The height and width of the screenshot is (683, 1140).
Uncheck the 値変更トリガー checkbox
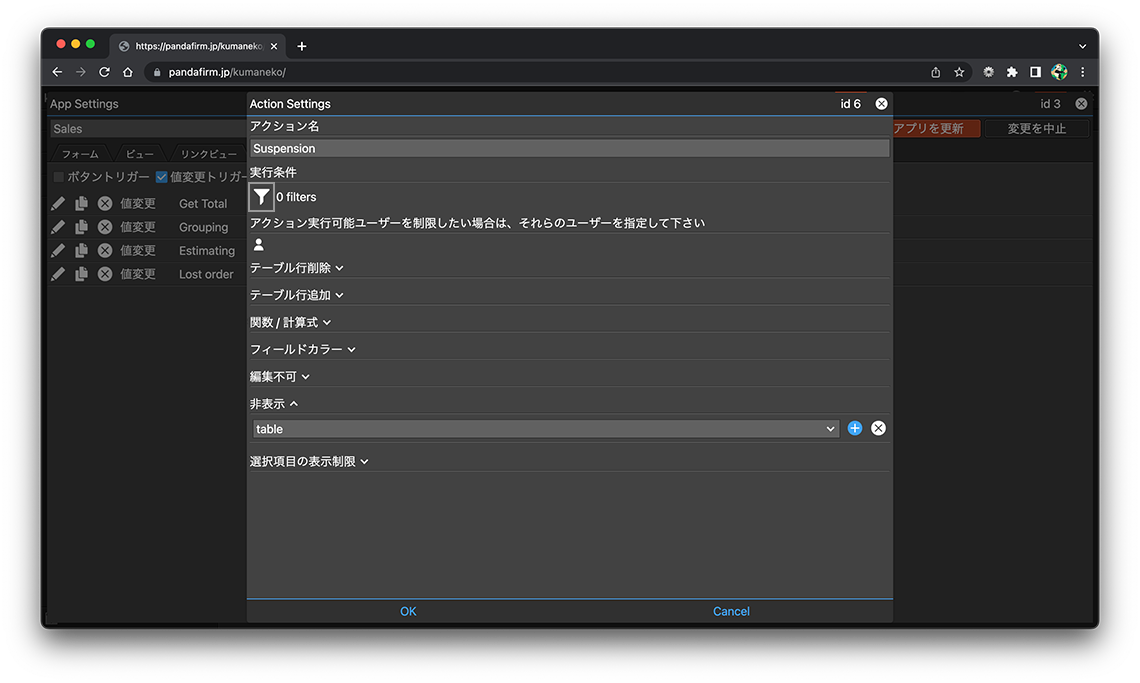[x=161, y=177]
